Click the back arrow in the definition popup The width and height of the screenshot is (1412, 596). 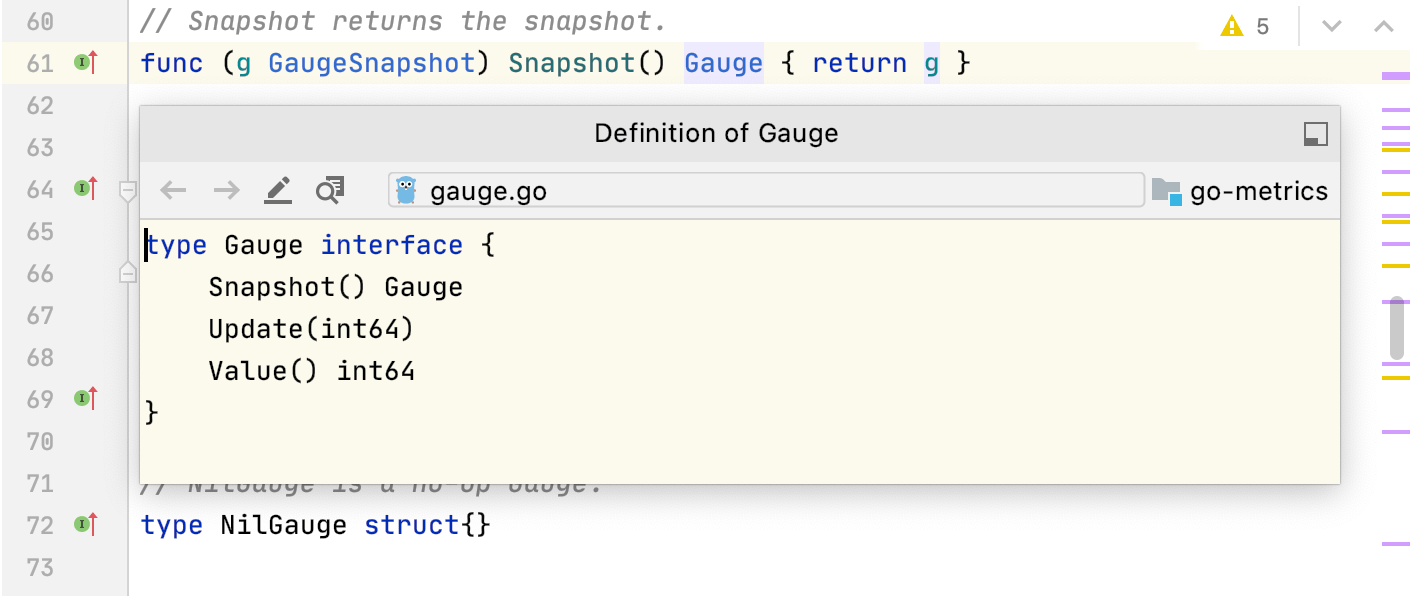tap(174, 190)
